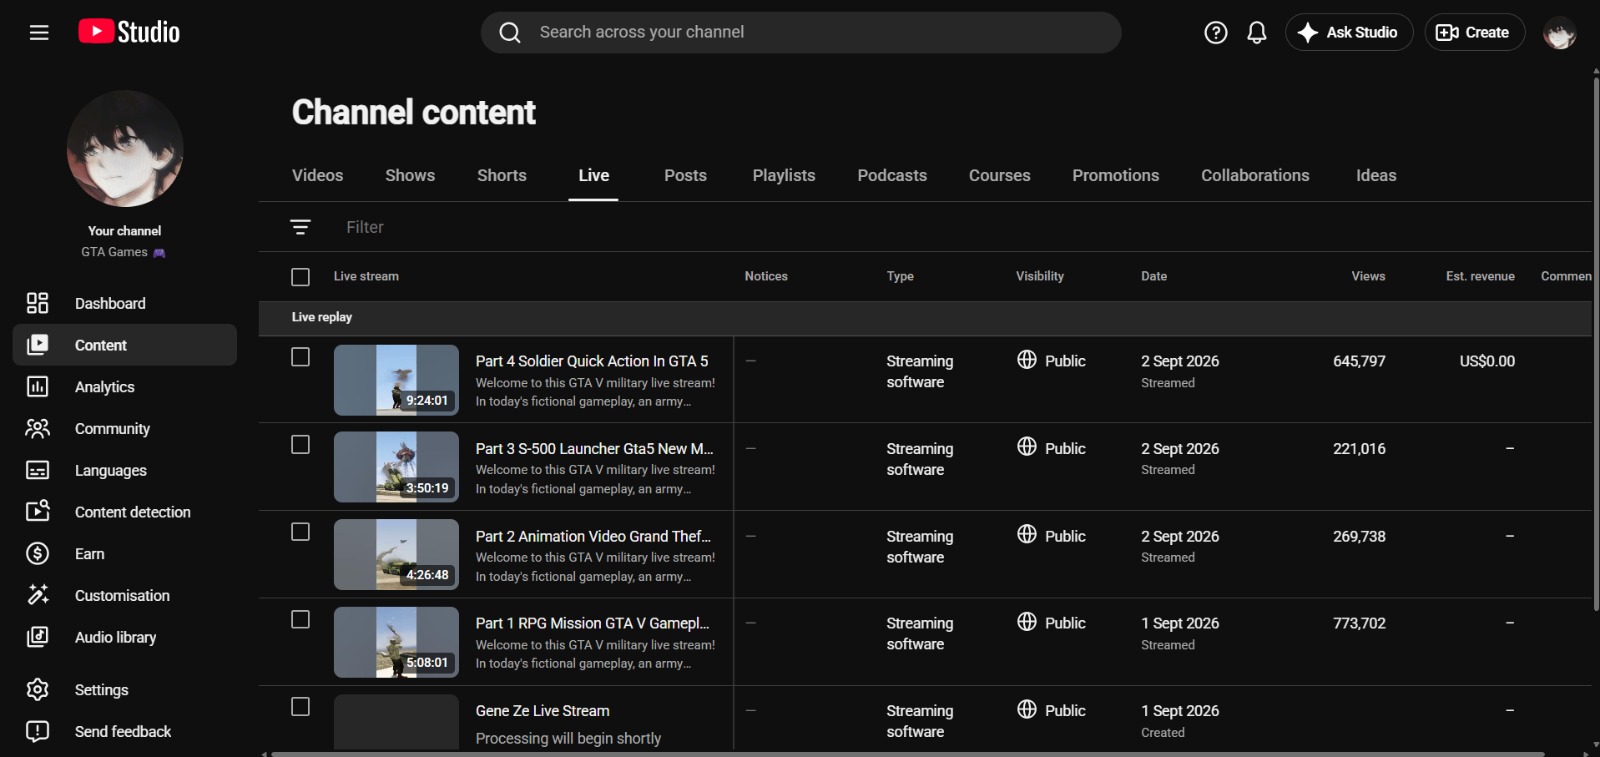Switch to the Podcasts tab

[892, 175]
